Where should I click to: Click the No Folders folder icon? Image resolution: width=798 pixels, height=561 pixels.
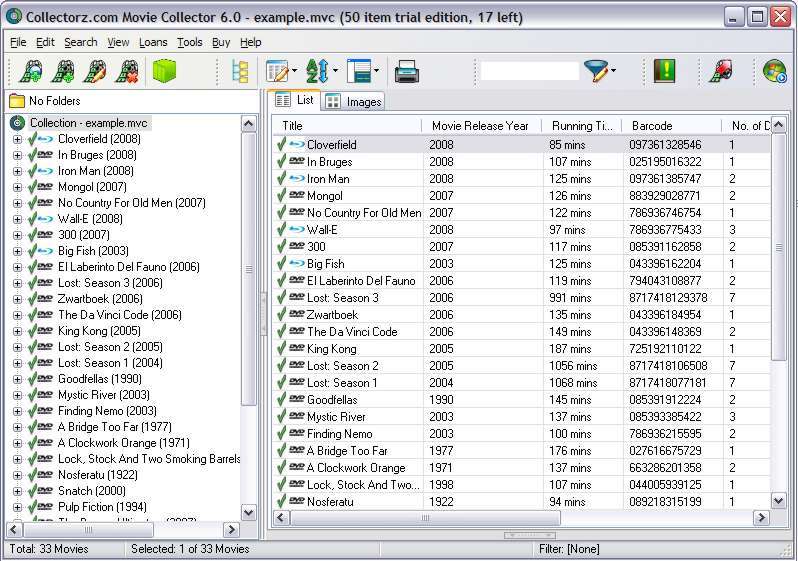click(17, 101)
